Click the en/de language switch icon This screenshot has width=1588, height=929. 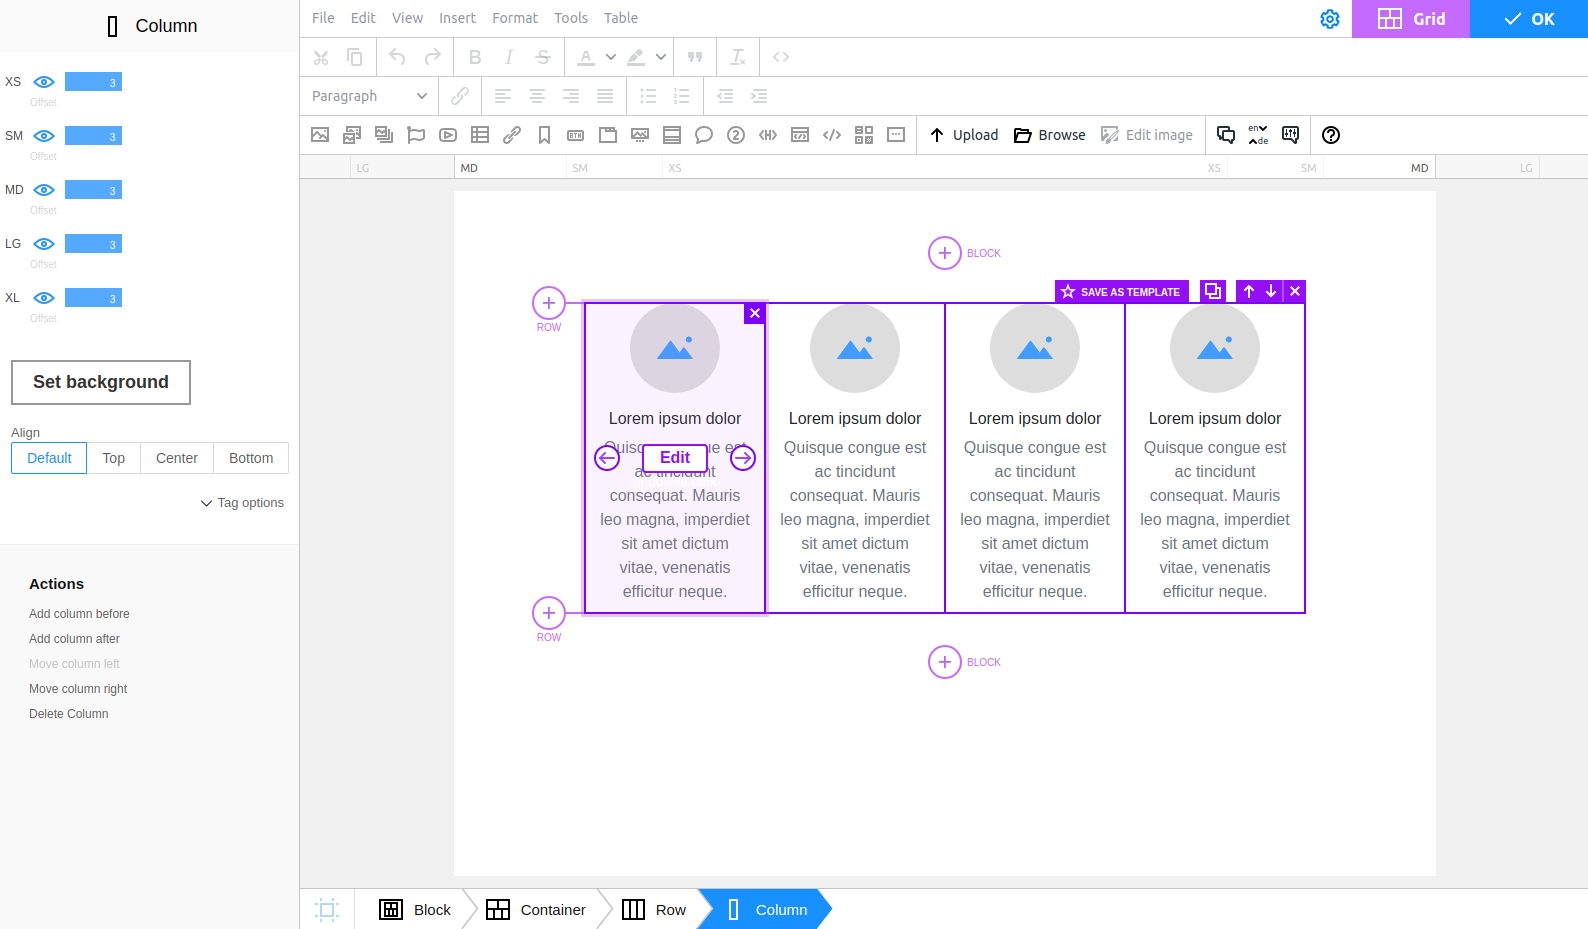[x=1258, y=135]
